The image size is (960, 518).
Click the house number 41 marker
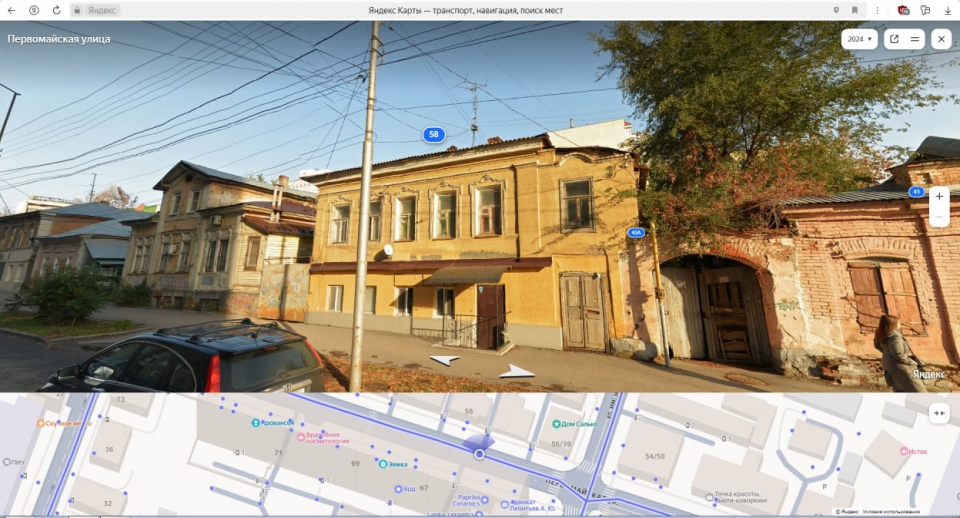(x=915, y=191)
